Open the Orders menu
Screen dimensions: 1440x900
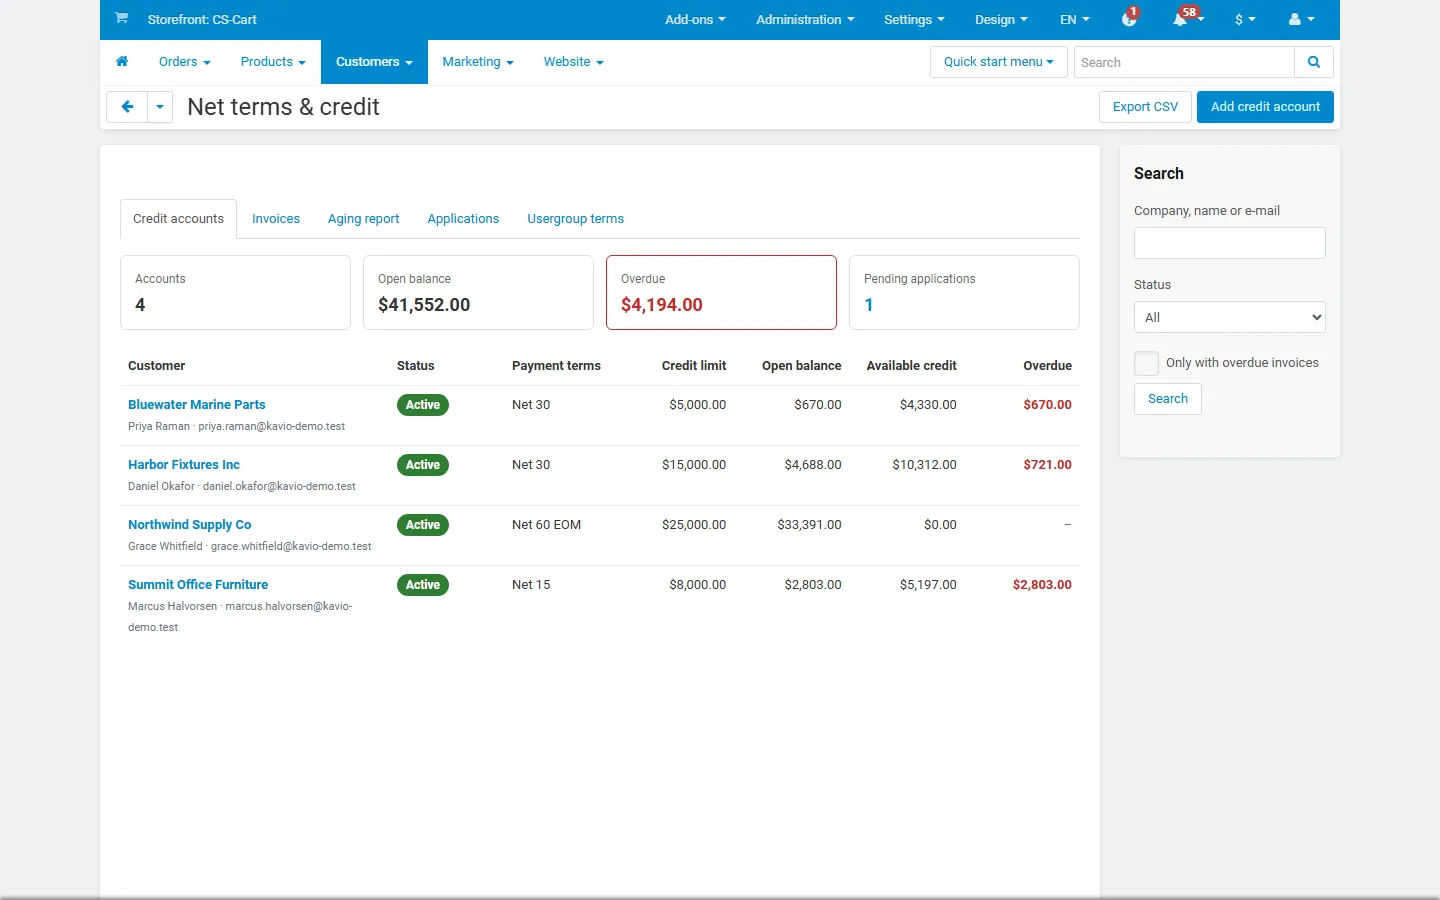pos(185,62)
